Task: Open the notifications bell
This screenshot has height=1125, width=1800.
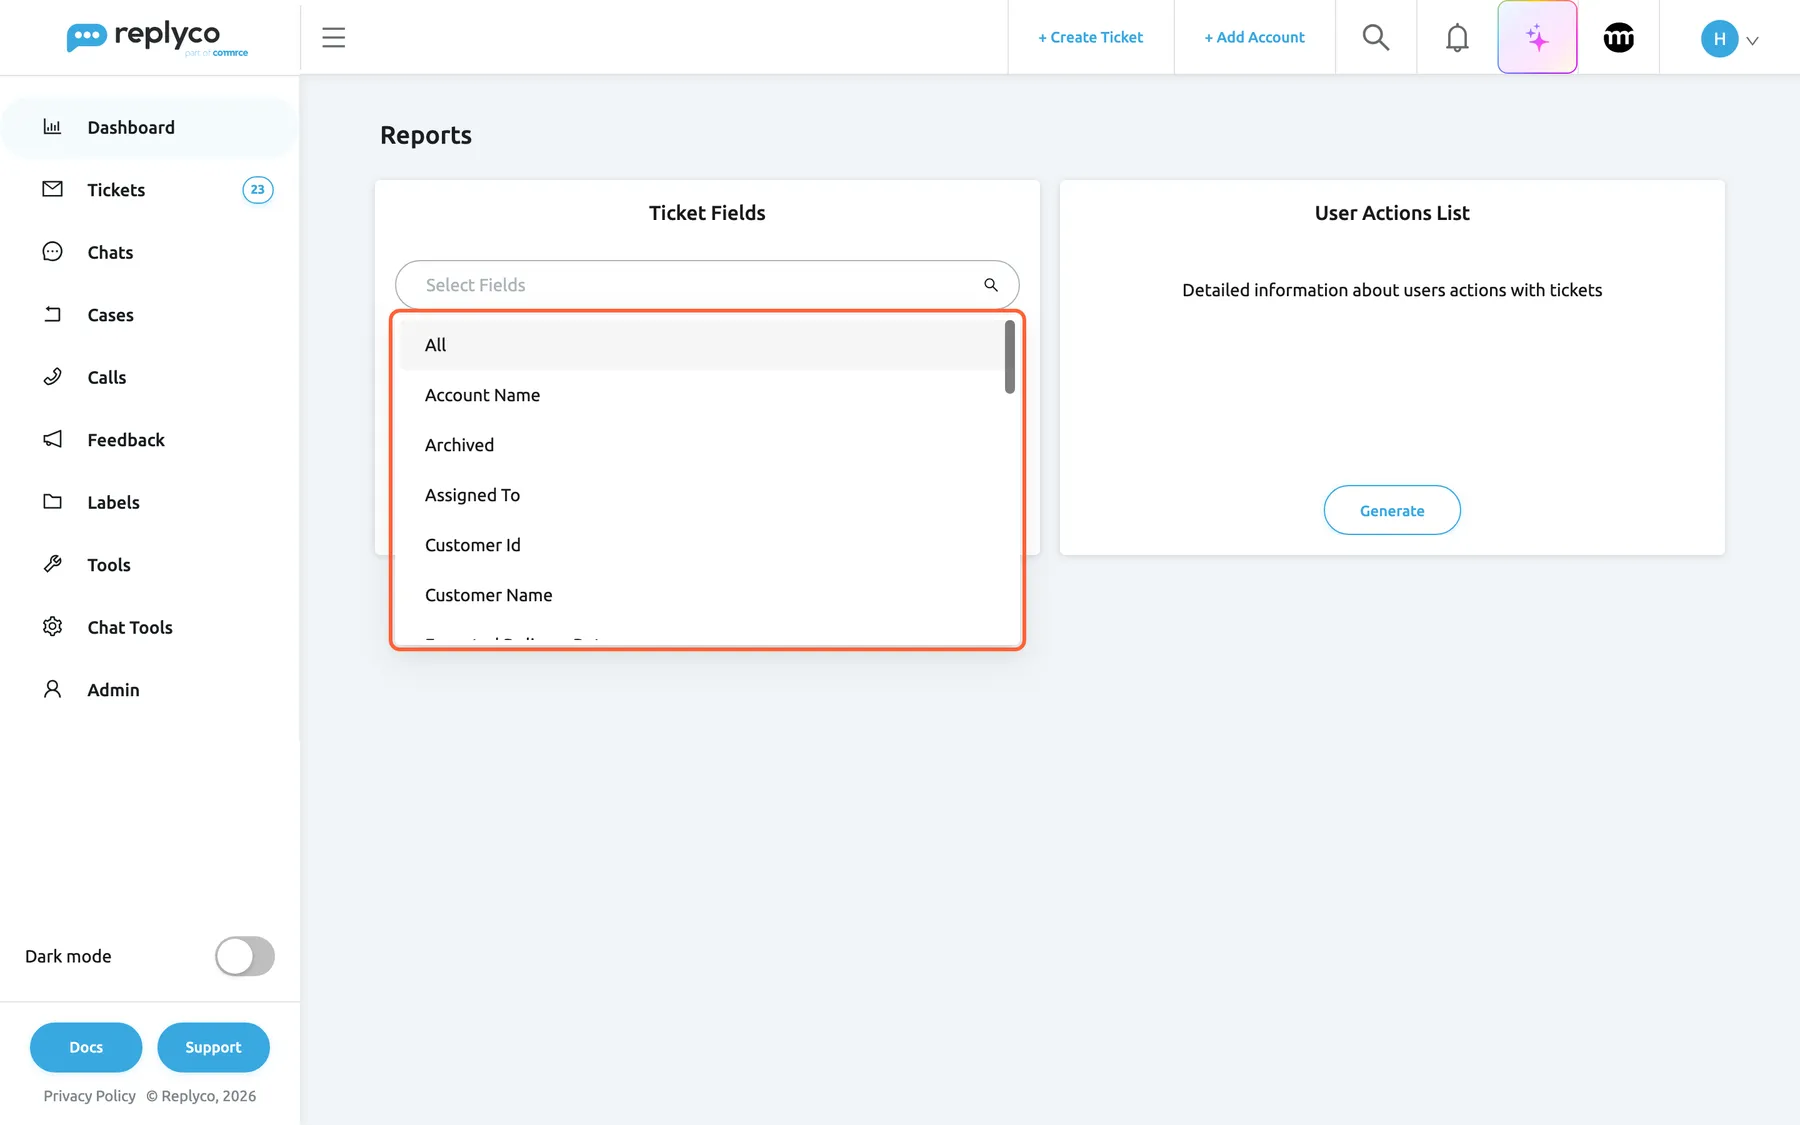Action: [x=1457, y=38]
